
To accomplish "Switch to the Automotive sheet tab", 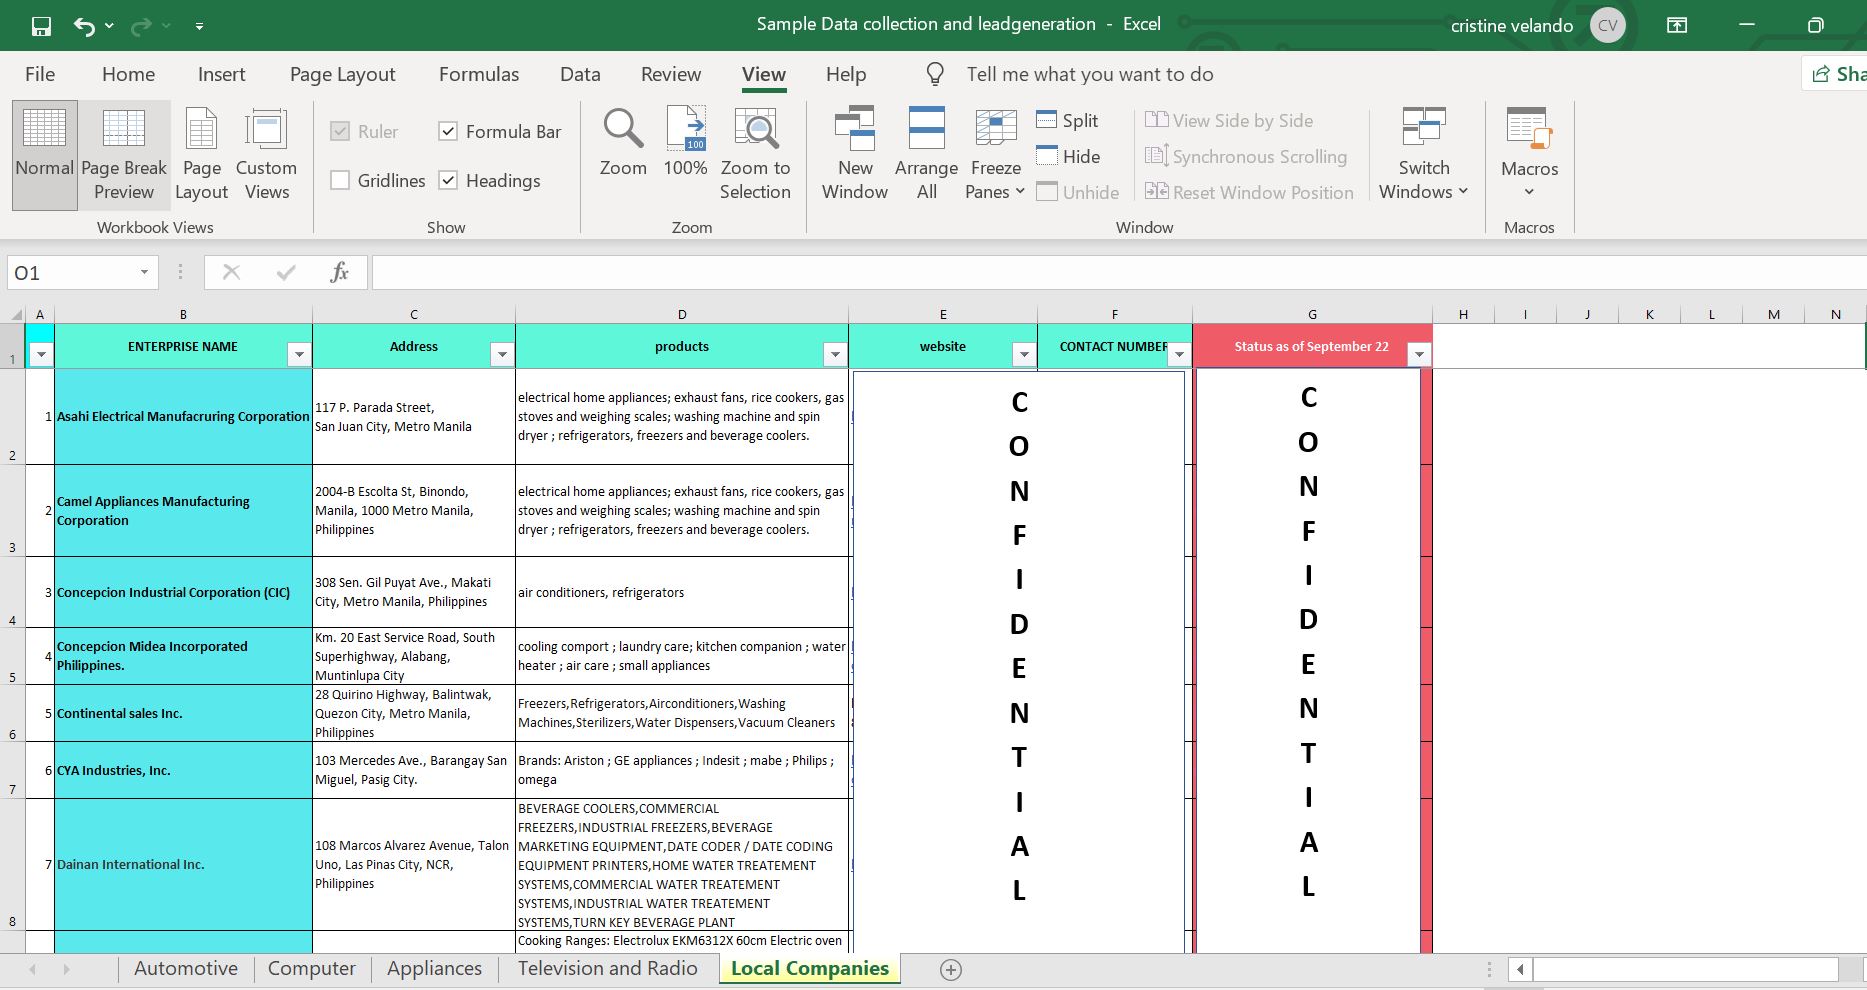I will tap(186, 968).
